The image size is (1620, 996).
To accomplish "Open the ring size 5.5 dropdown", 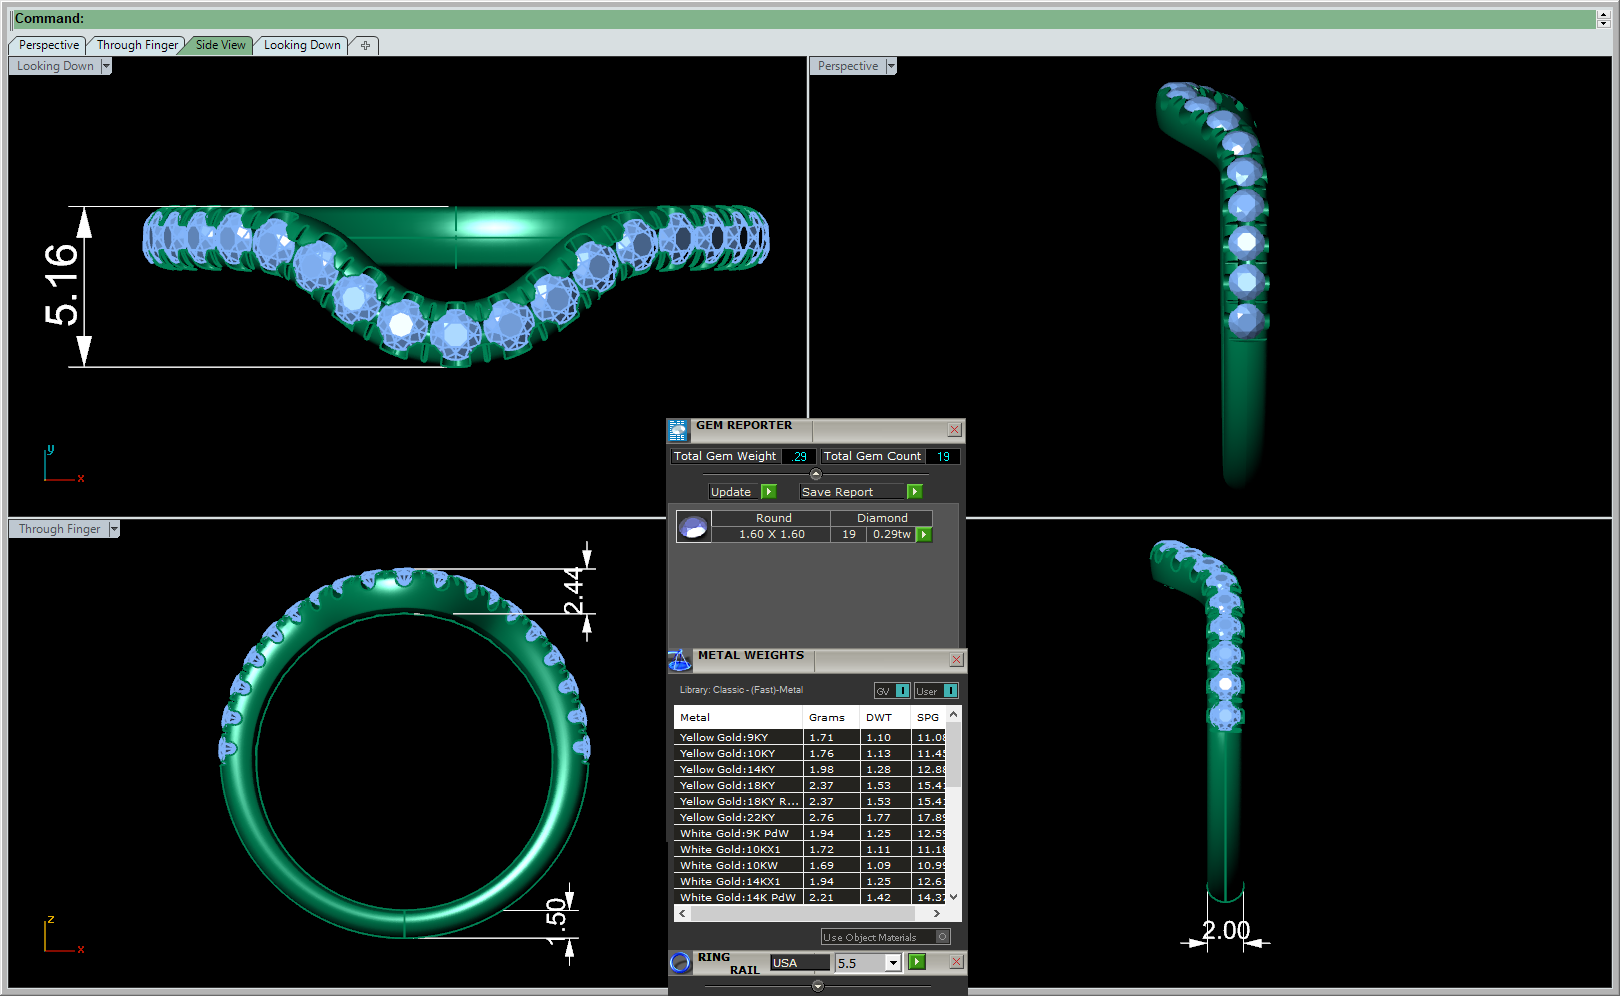I will [x=893, y=963].
